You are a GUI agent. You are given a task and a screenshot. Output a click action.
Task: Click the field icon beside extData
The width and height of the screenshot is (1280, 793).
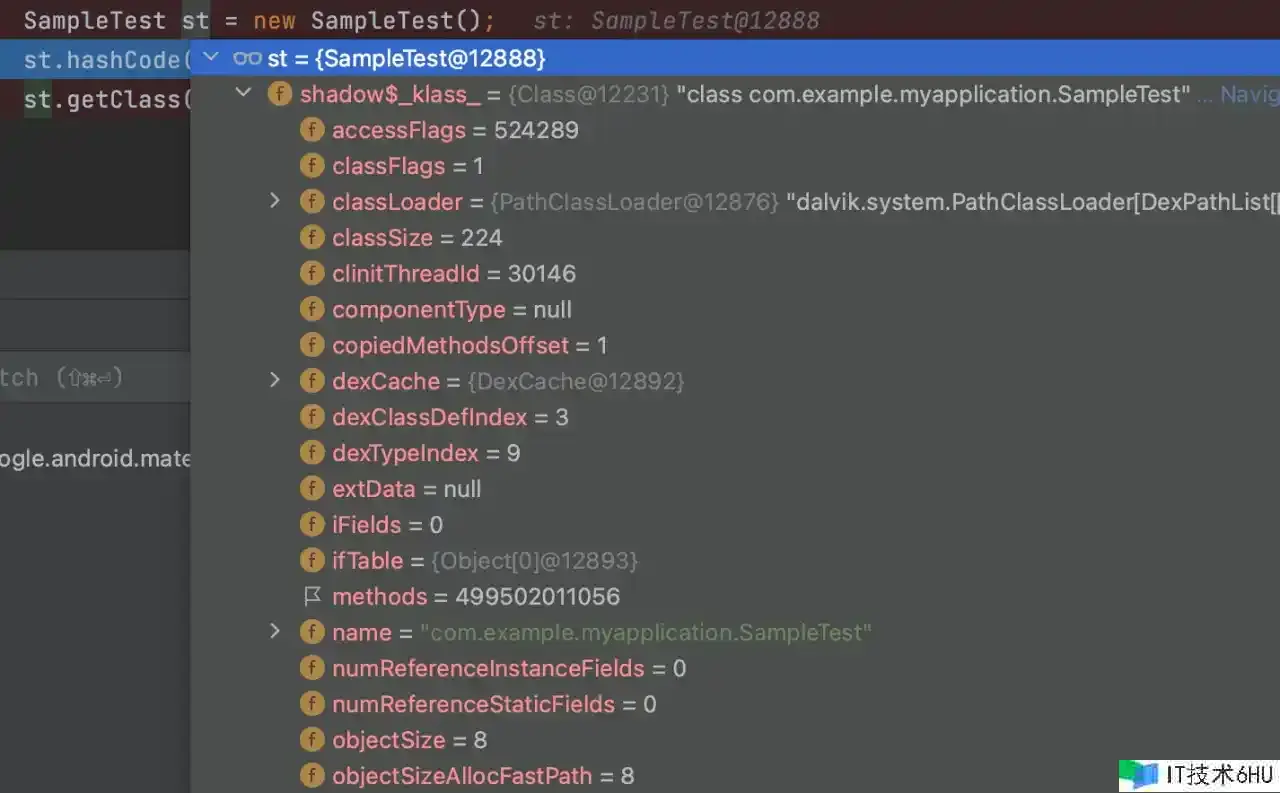pos(313,489)
